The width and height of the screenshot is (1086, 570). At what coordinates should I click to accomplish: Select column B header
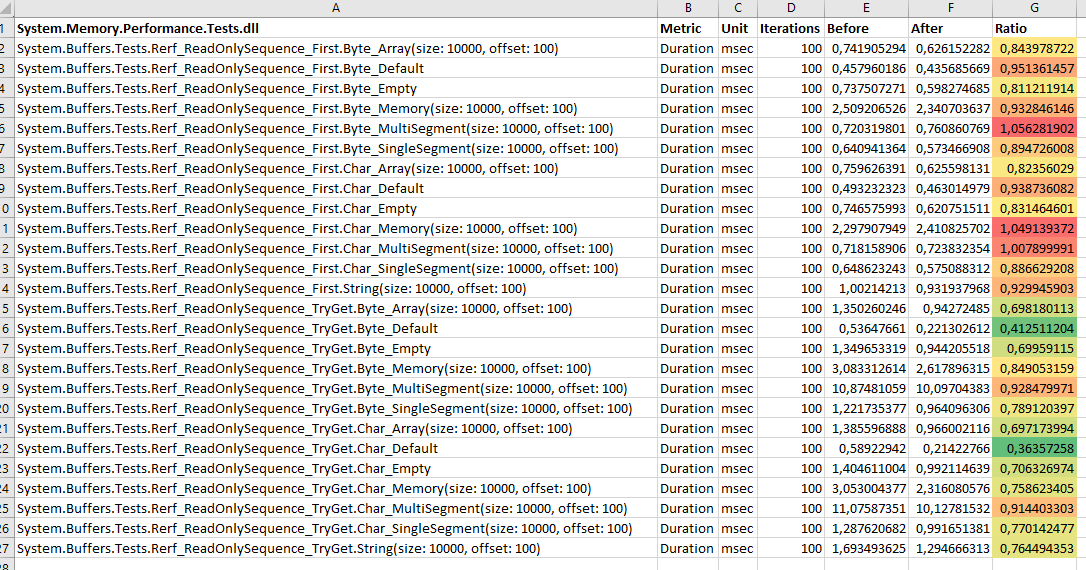[688, 8]
